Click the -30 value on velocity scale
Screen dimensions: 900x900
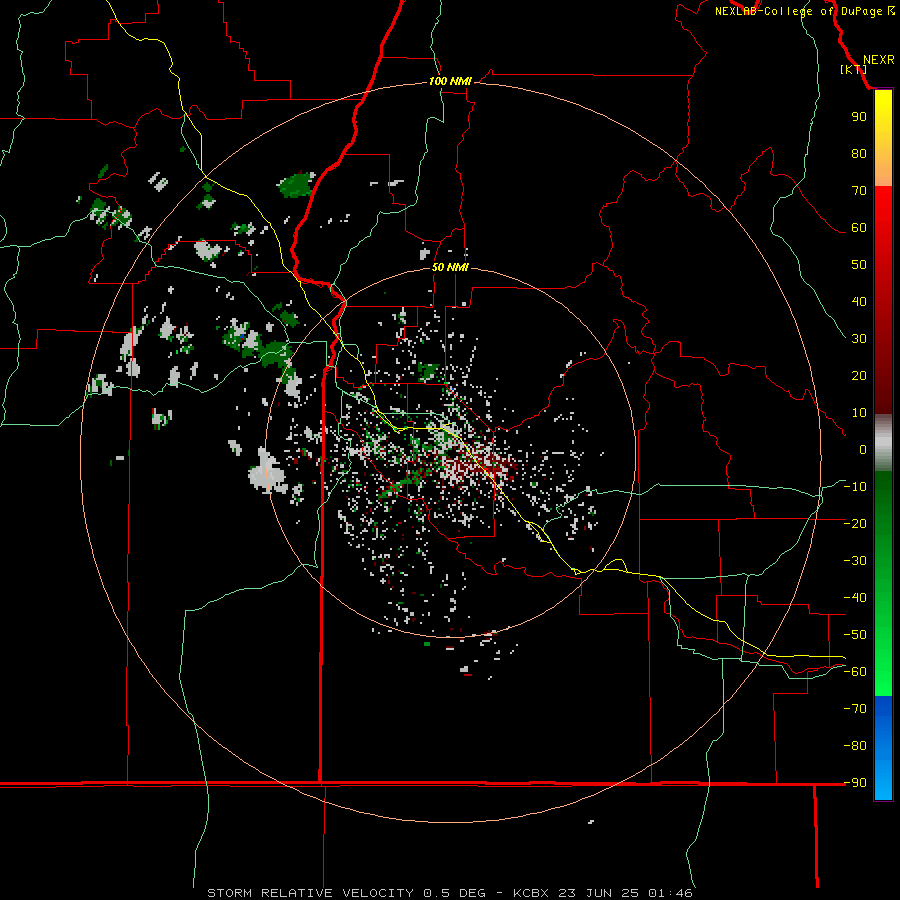855,561
